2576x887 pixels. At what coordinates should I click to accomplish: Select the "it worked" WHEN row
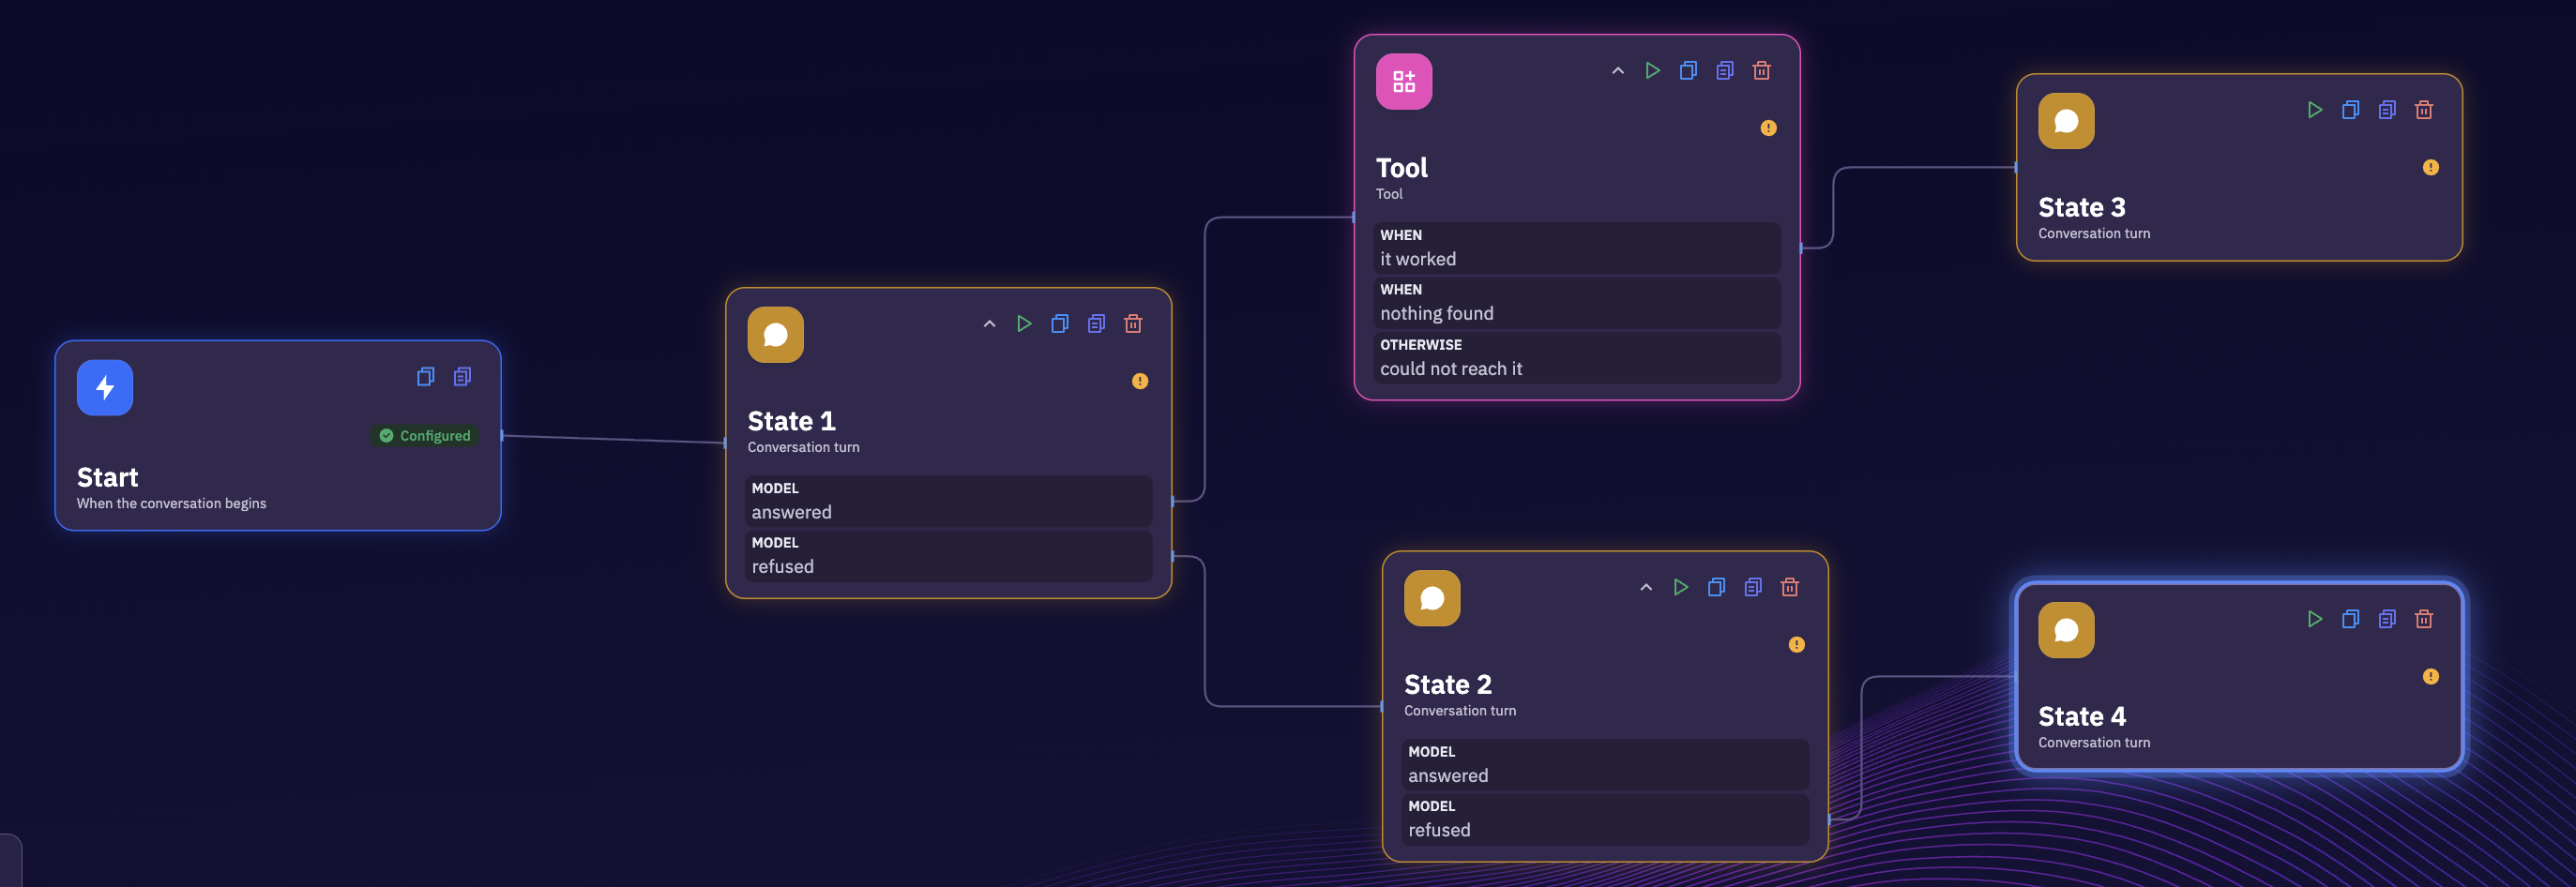(x=1577, y=248)
